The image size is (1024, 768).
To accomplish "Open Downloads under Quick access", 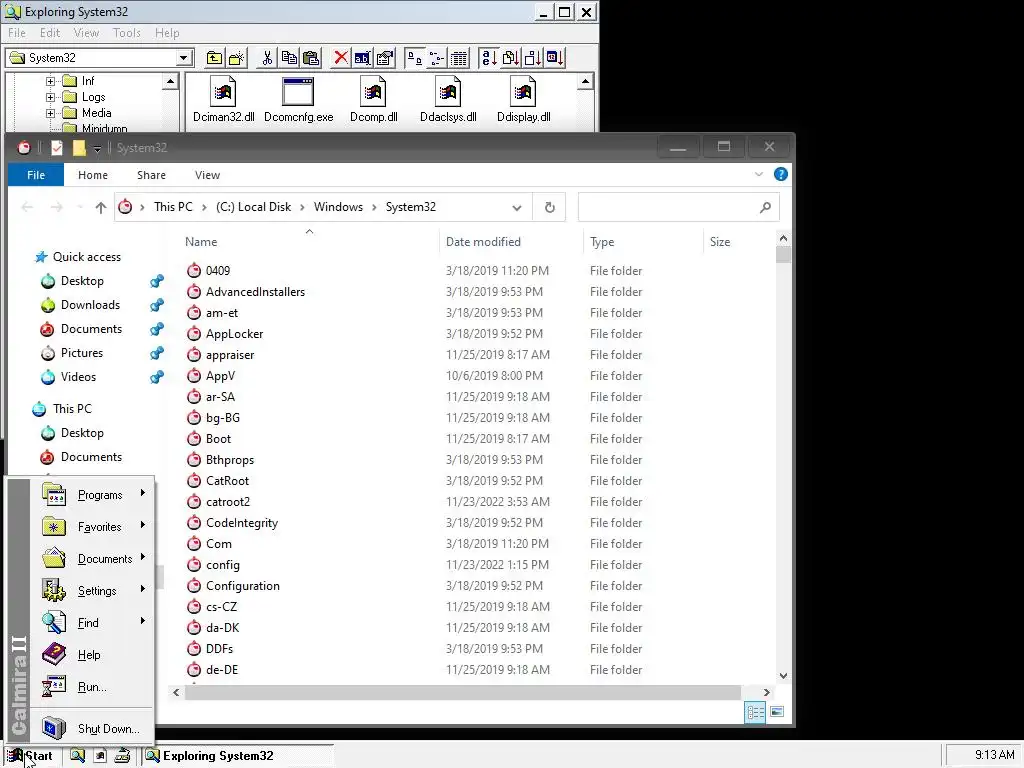I will click(x=90, y=305).
